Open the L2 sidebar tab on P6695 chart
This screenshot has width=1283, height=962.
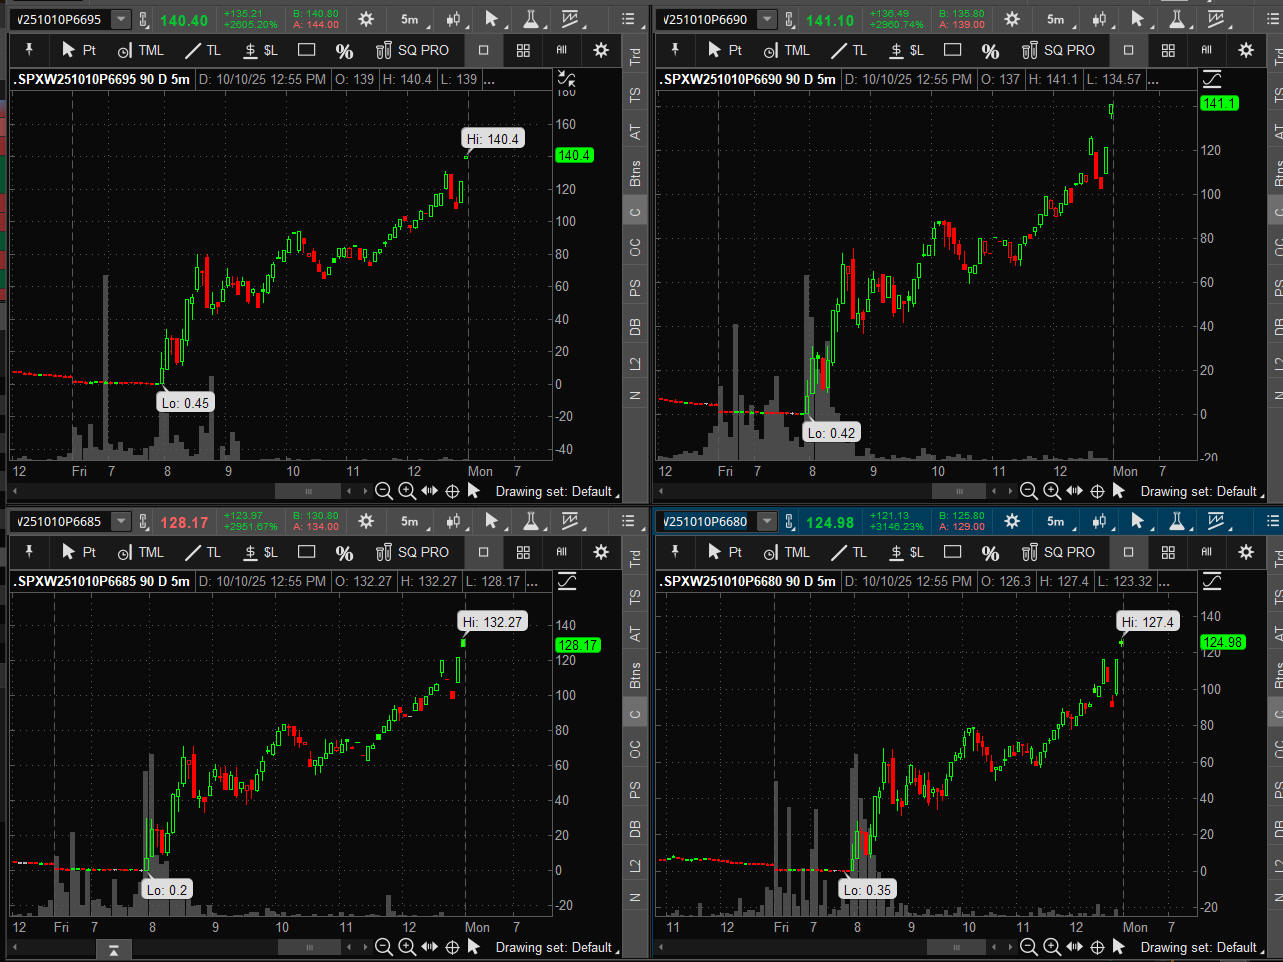click(635, 364)
